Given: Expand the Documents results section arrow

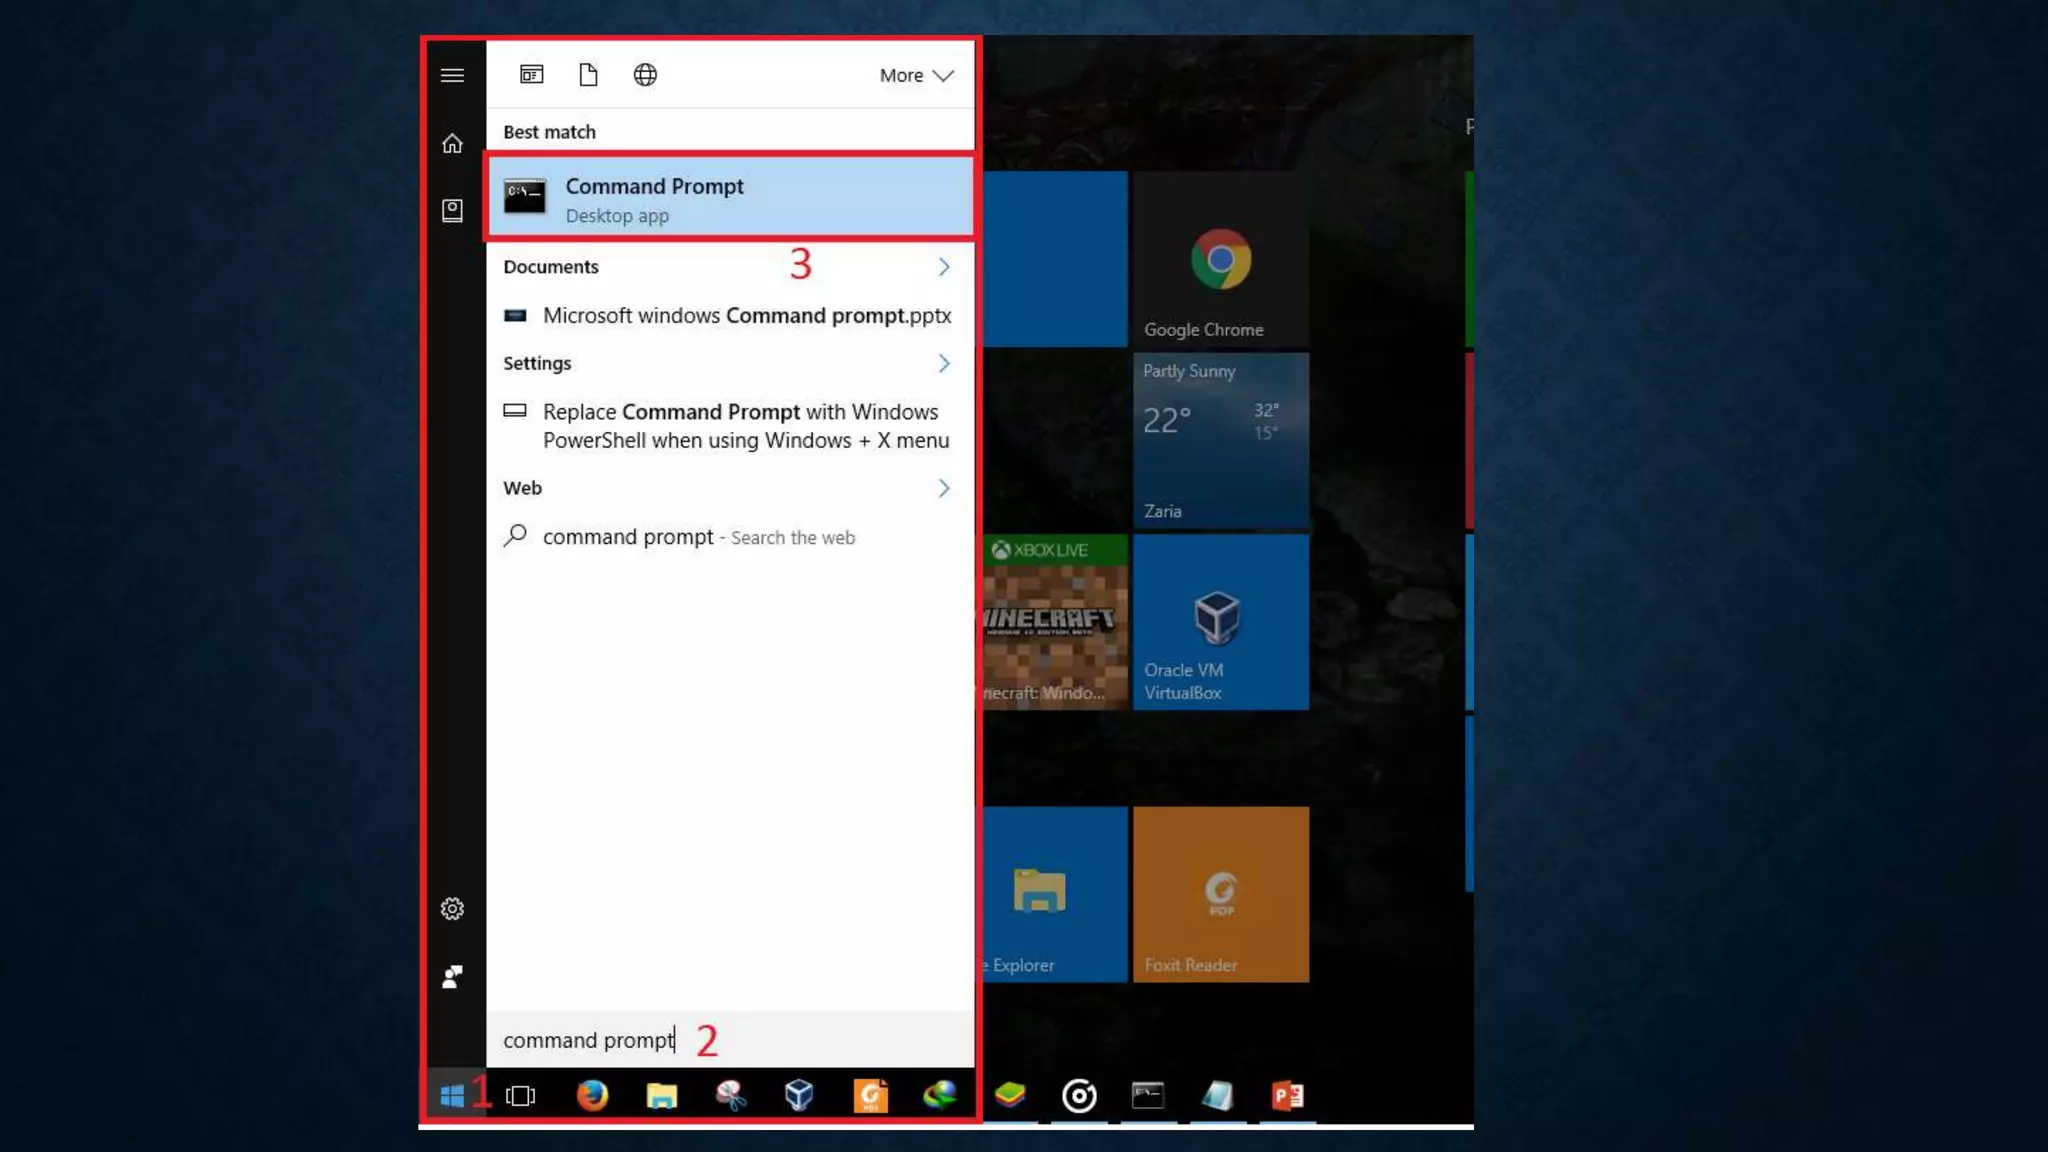Looking at the screenshot, I should click(943, 267).
